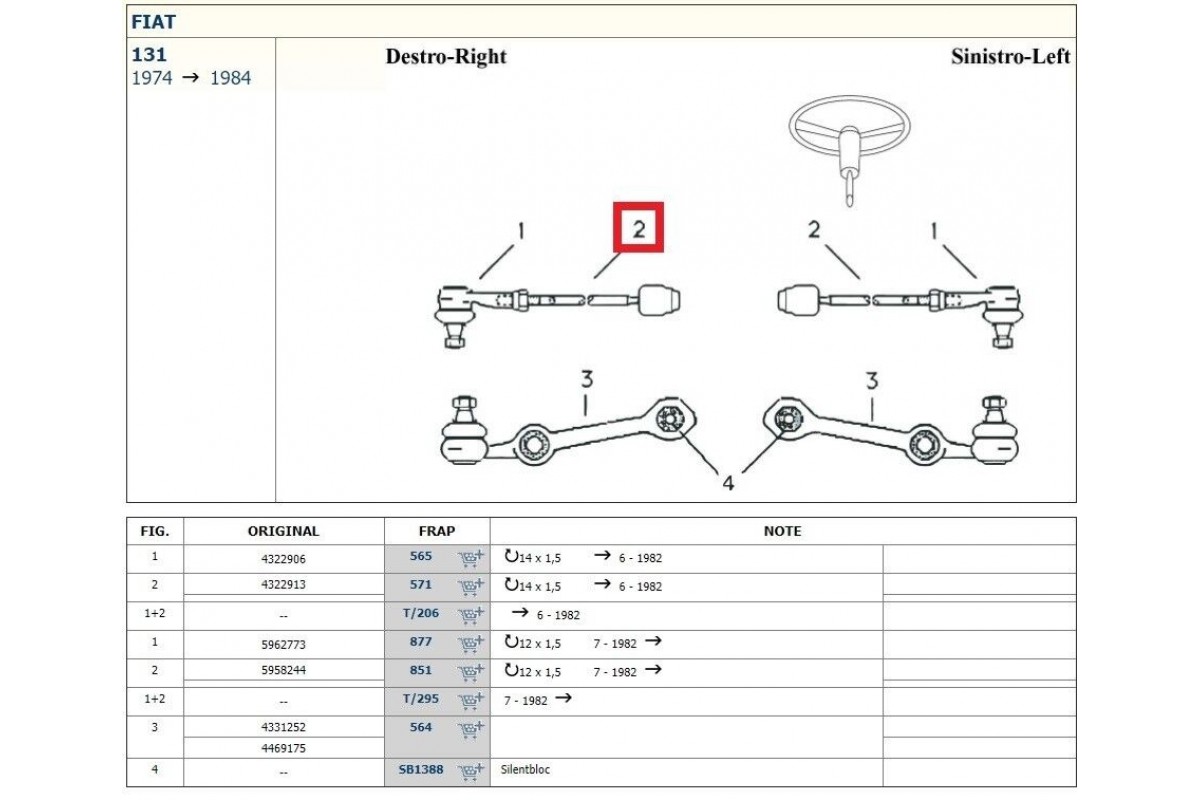
Task: Open FRAP kit T/295 link
Action: [421, 698]
